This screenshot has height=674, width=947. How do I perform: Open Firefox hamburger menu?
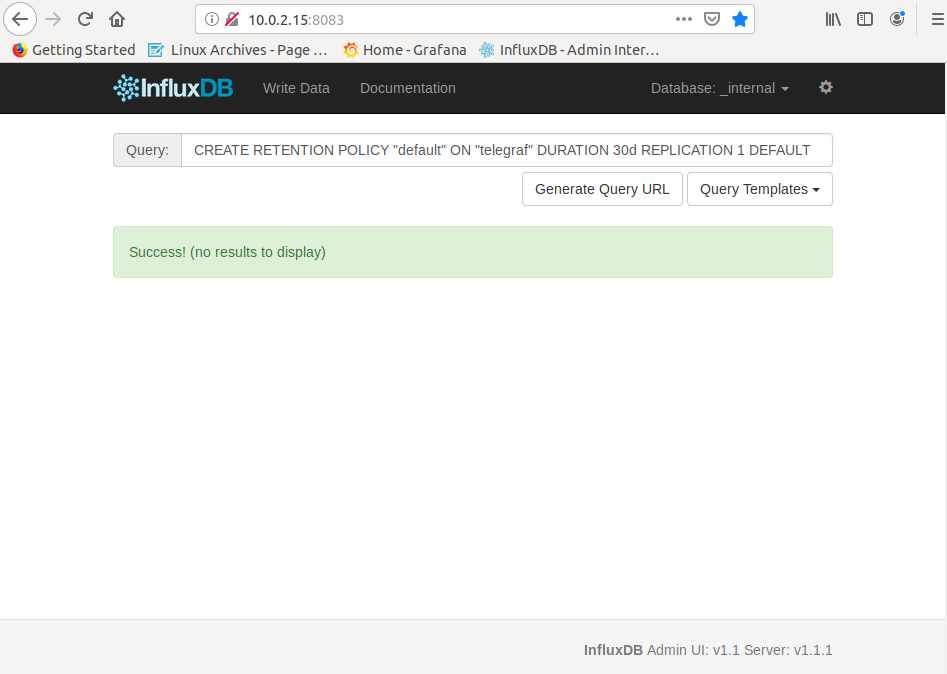pyautogui.click(x=937, y=19)
